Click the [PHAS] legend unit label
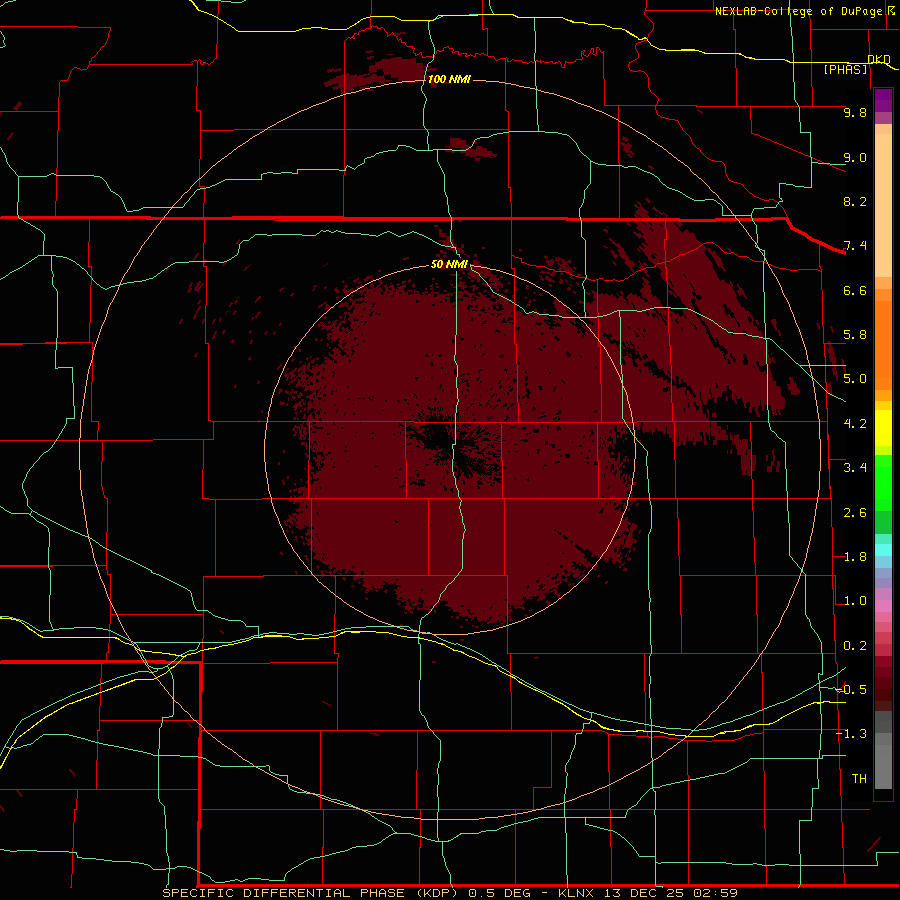Viewport: 900px width, 900px height. (x=845, y=69)
